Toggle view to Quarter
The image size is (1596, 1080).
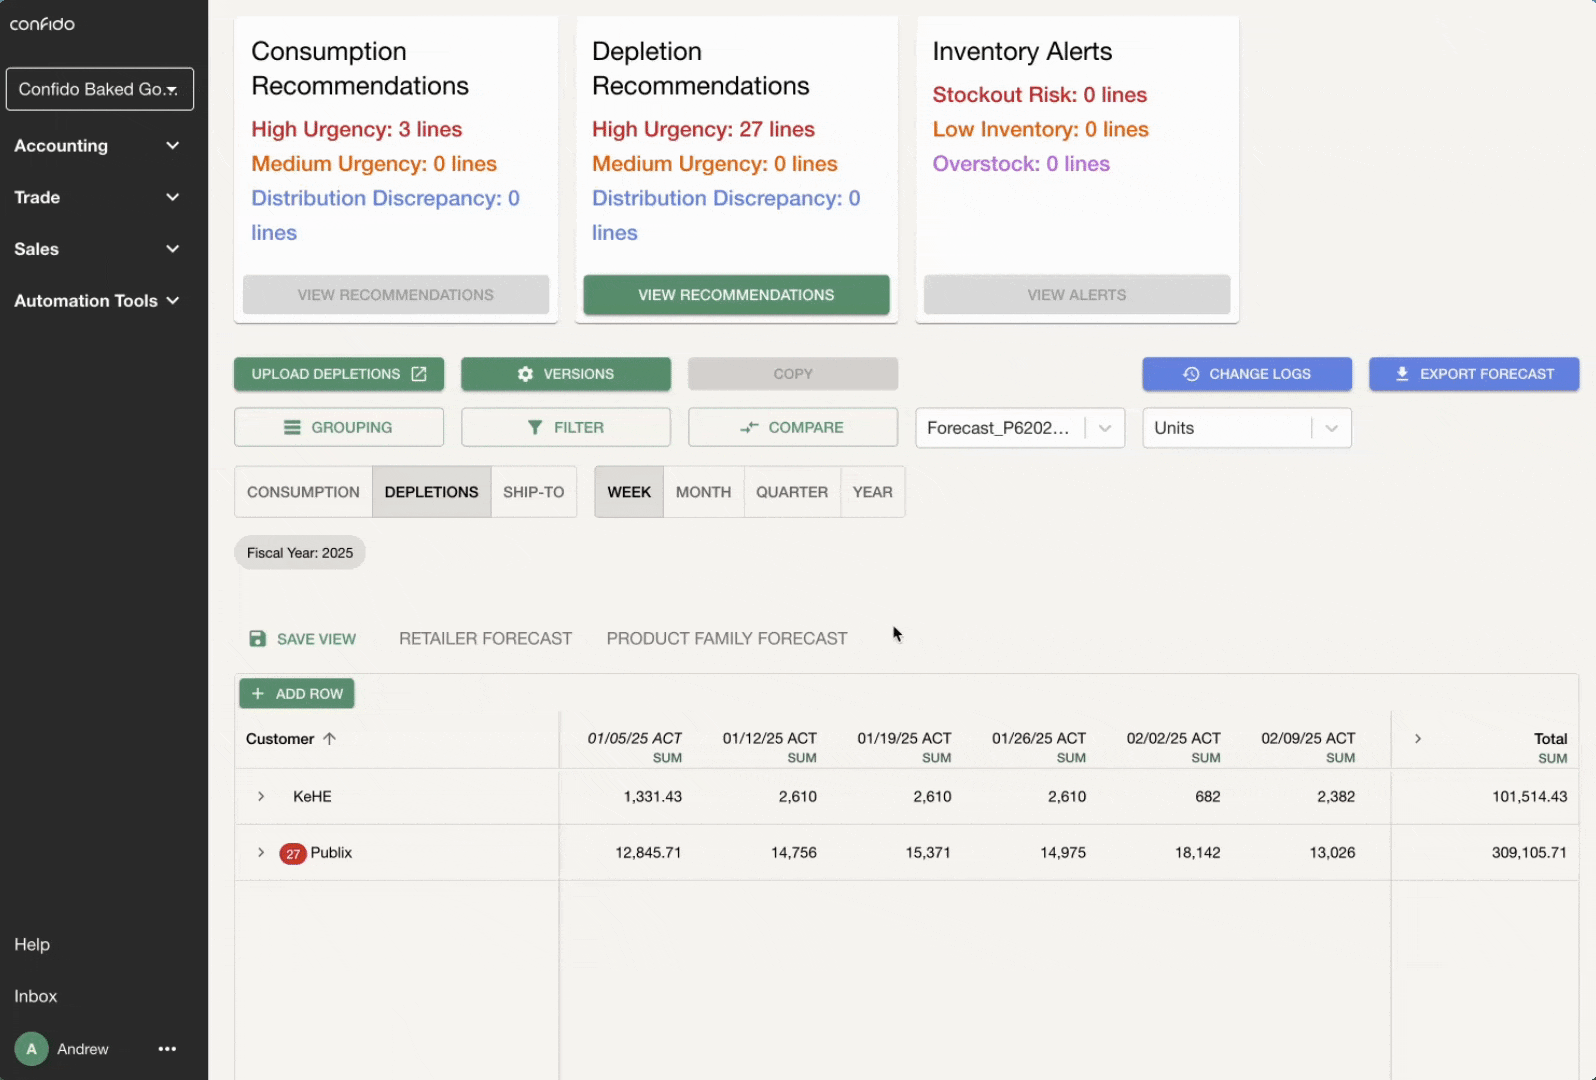click(x=791, y=492)
